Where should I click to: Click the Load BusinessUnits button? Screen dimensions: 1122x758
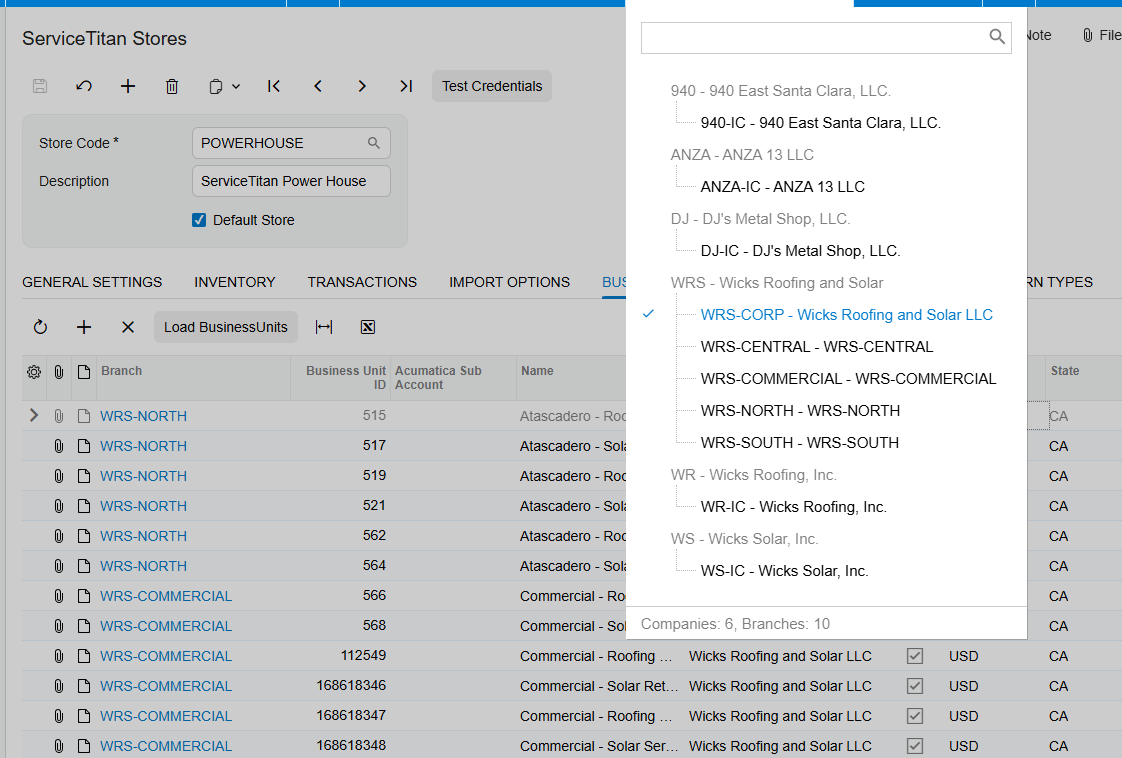pyautogui.click(x=225, y=327)
